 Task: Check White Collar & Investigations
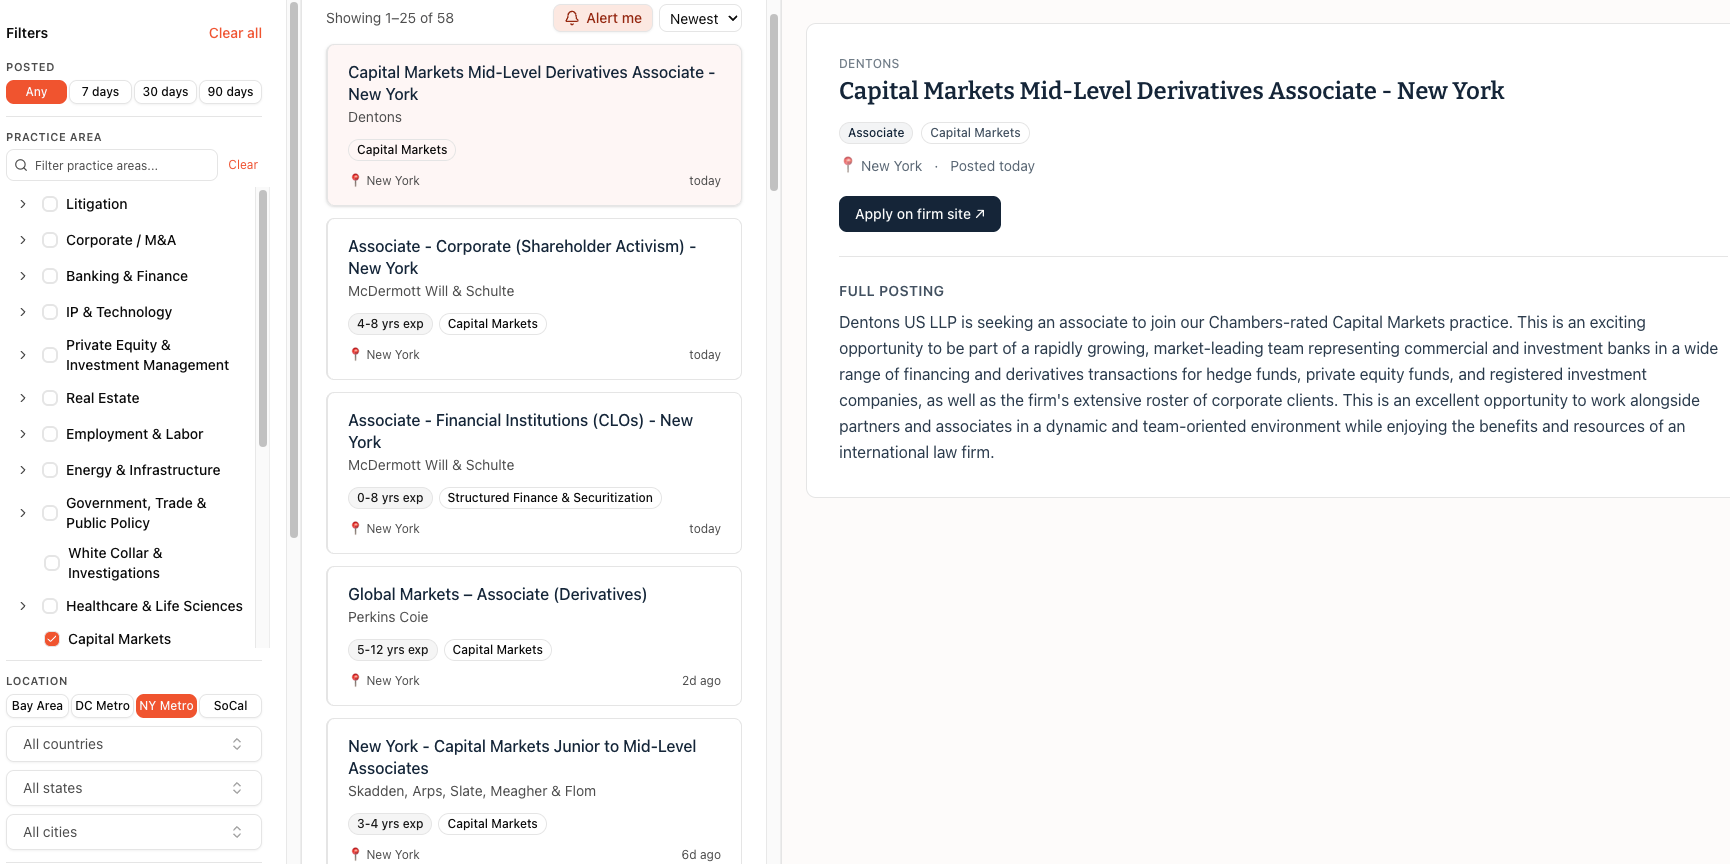[x=52, y=563]
